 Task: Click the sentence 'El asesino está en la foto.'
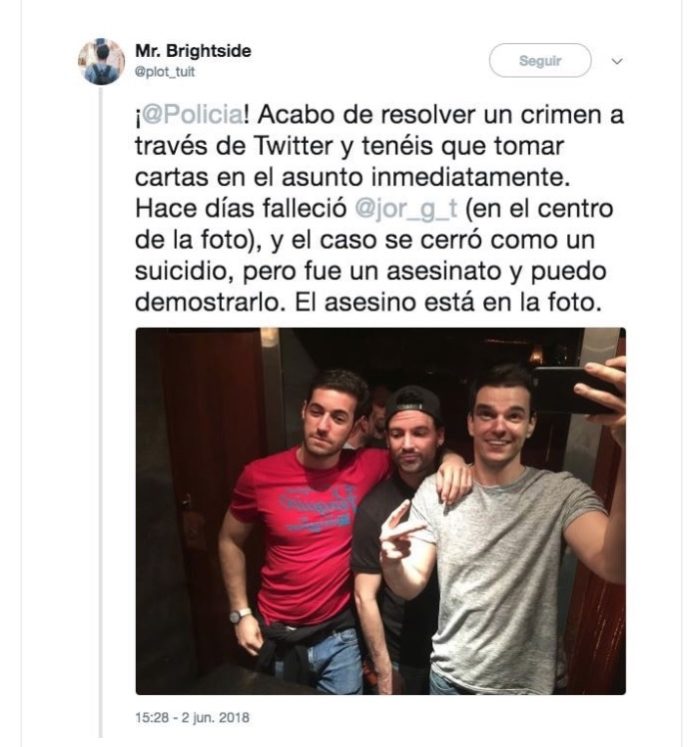point(448,303)
